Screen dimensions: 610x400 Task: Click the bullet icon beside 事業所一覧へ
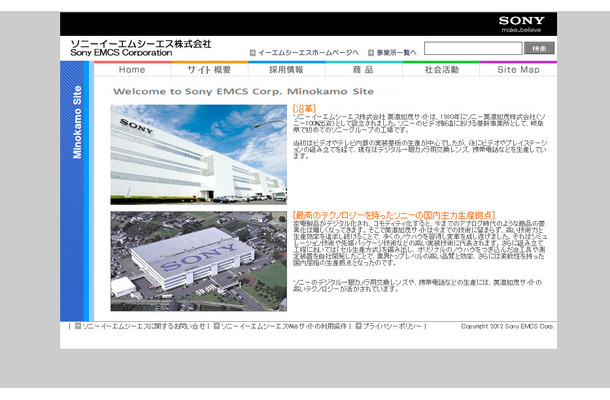click(x=371, y=53)
